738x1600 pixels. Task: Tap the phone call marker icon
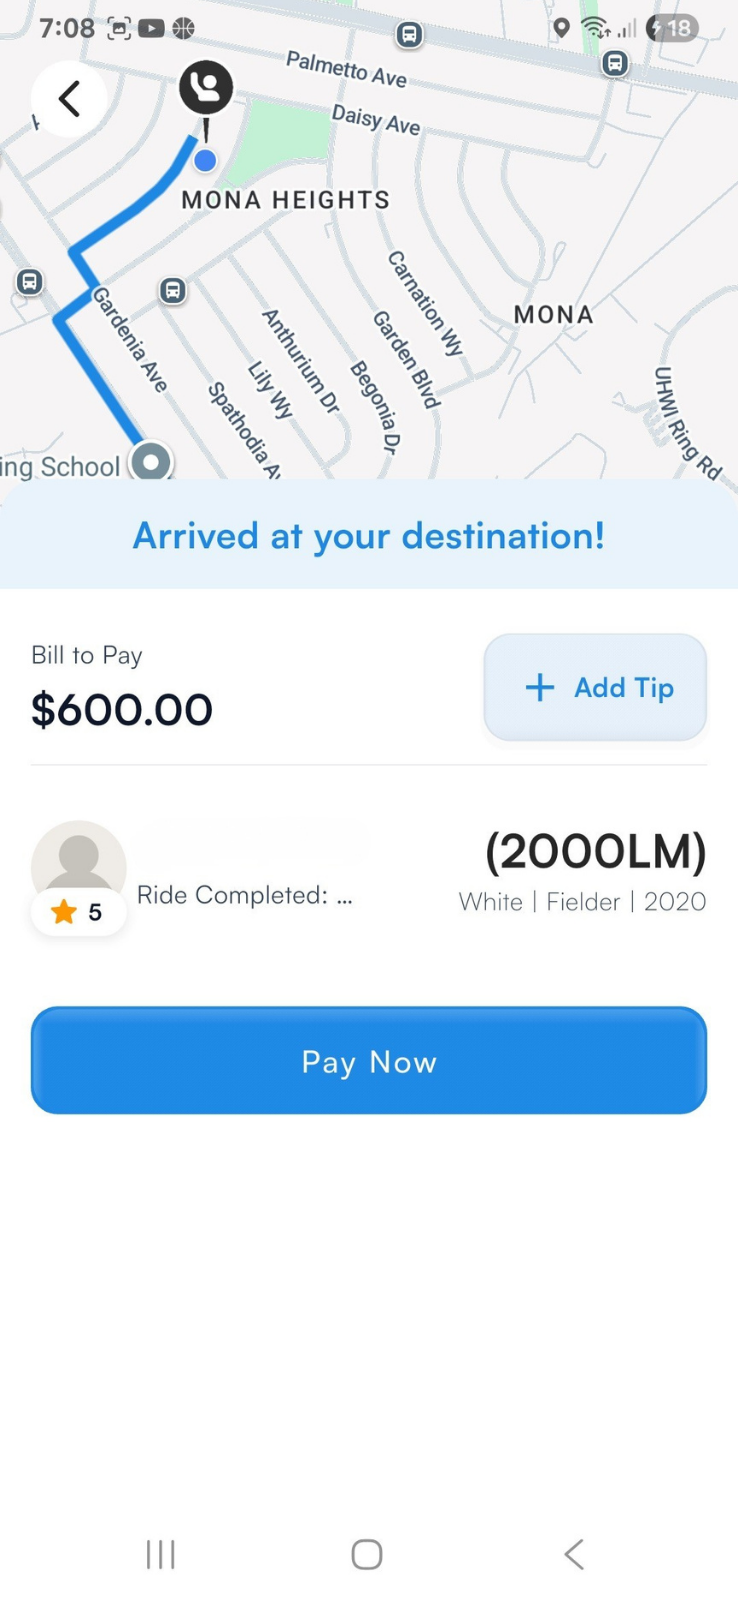206,88
